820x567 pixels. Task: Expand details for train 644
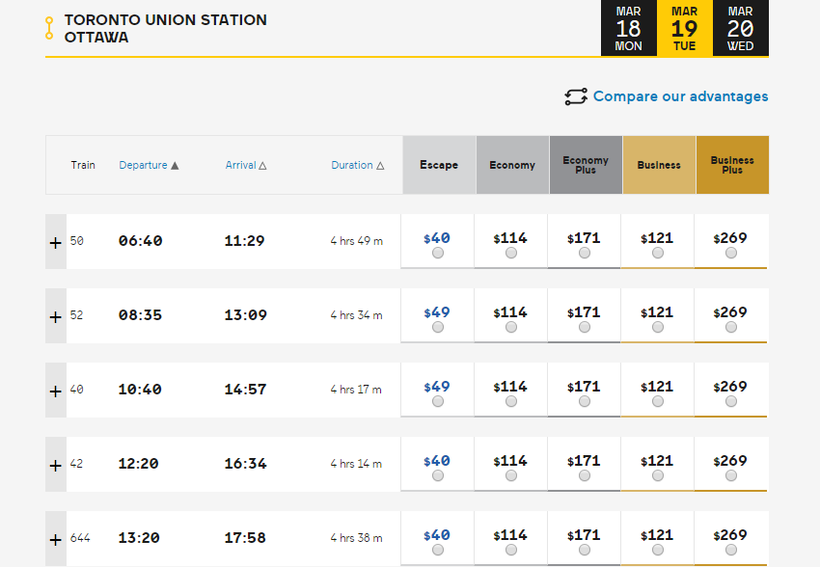coord(56,539)
